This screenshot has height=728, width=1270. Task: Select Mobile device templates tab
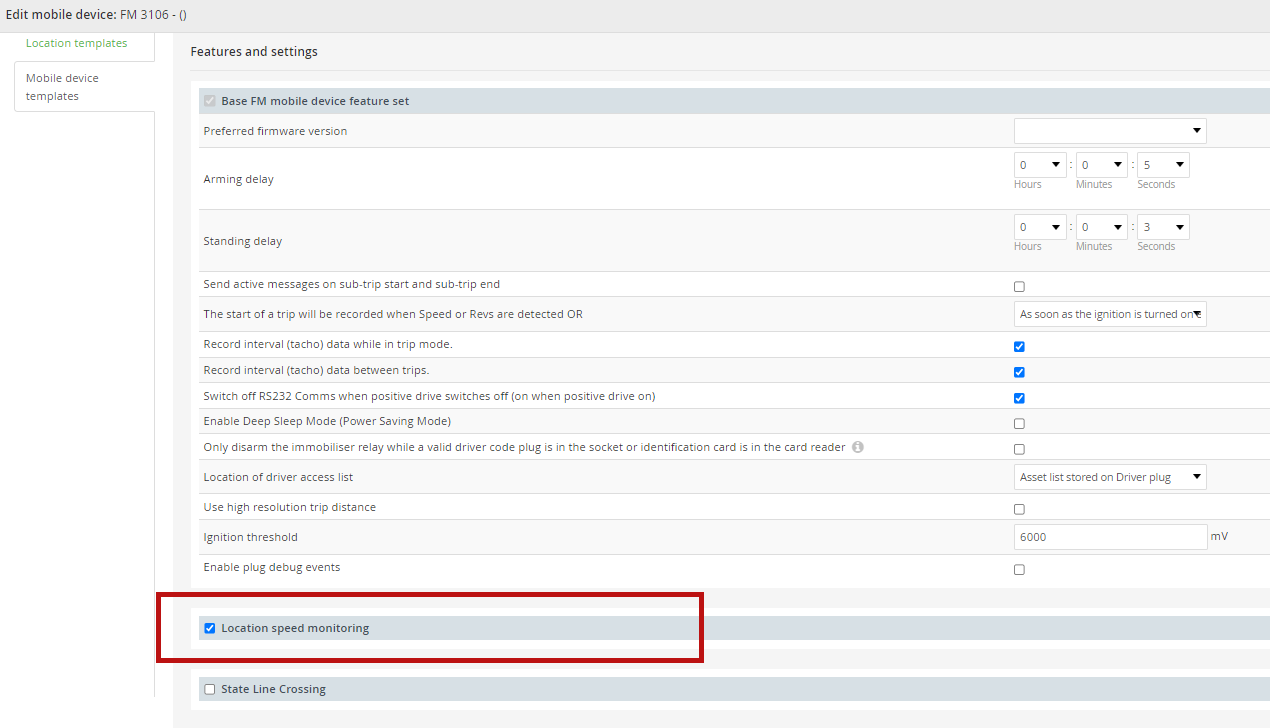(84, 87)
